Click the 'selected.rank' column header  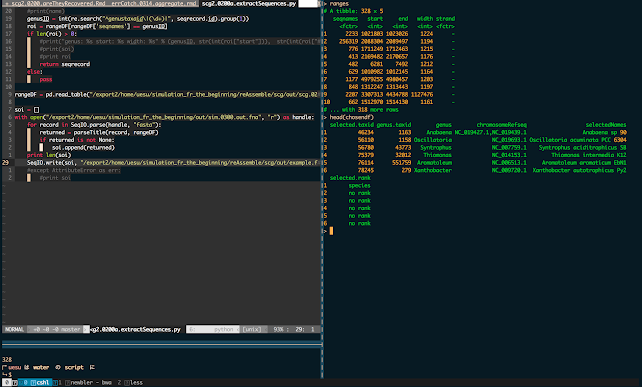coord(350,178)
